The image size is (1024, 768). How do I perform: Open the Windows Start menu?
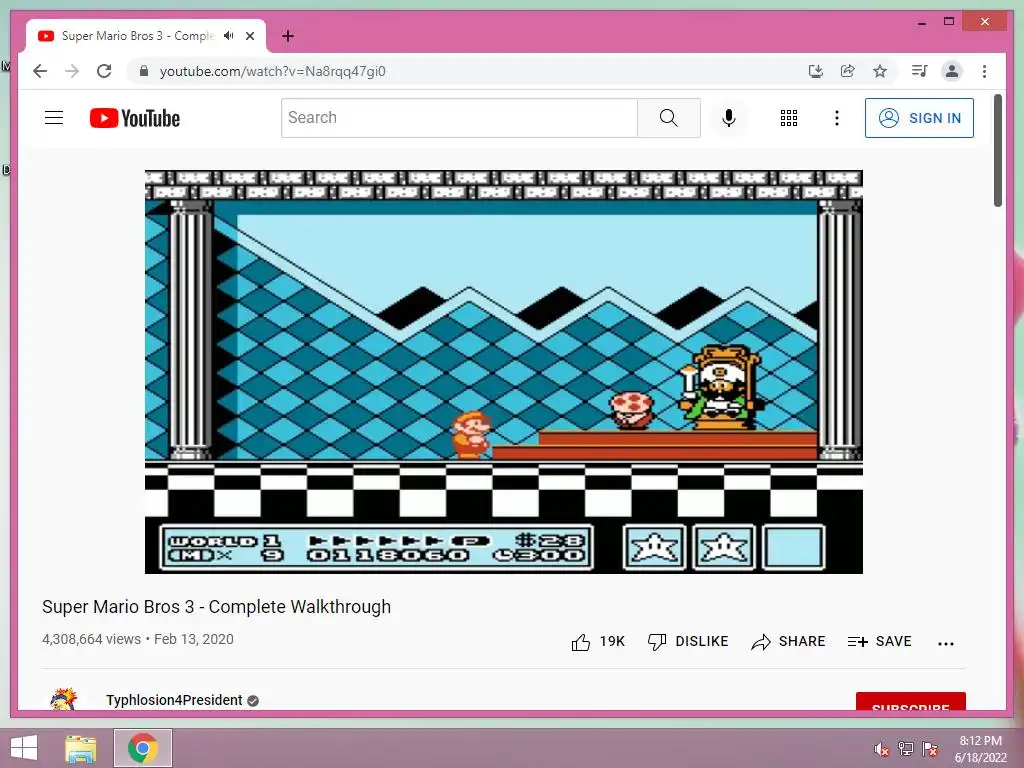click(24, 748)
